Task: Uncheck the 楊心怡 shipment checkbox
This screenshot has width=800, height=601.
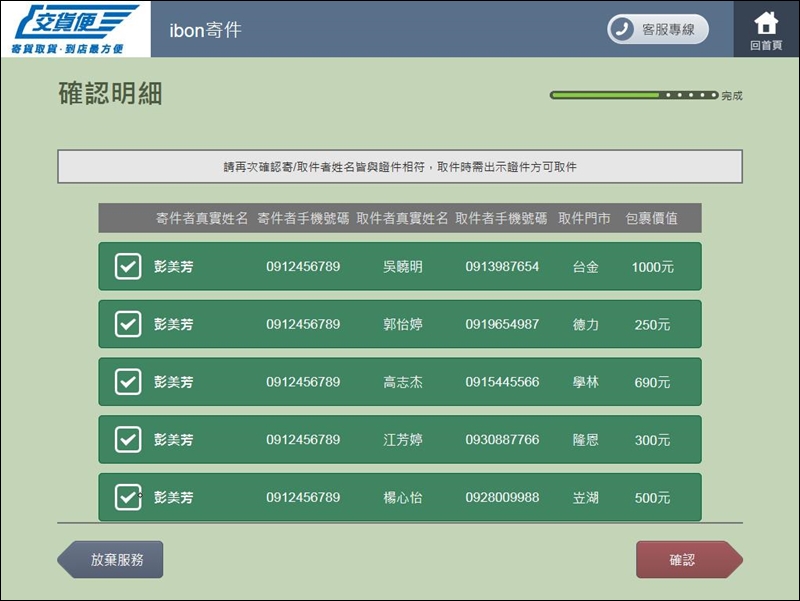Action: [x=128, y=497]
